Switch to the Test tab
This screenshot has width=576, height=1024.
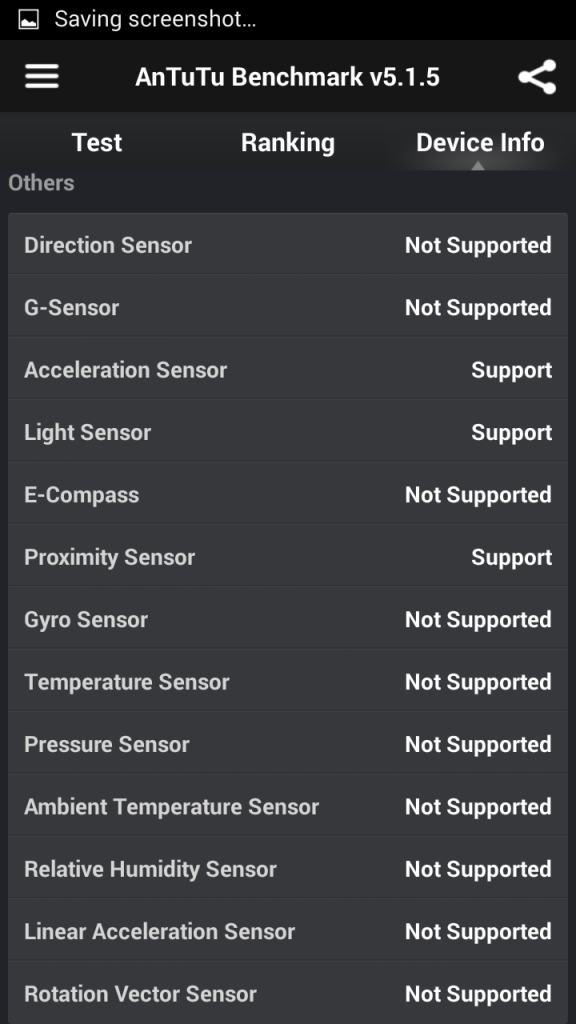pos(97,142)
